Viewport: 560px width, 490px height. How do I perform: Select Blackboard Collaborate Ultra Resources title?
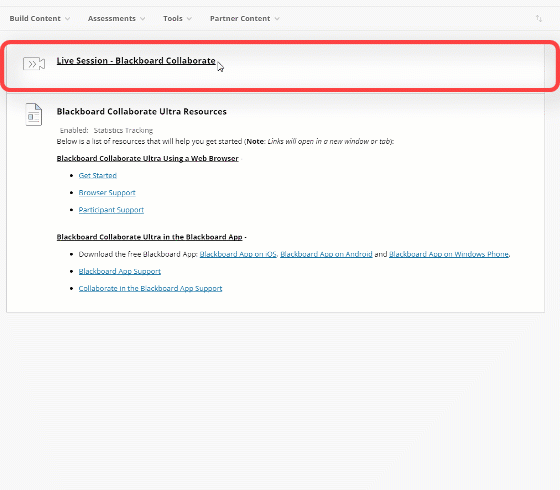tap(141, 111)
